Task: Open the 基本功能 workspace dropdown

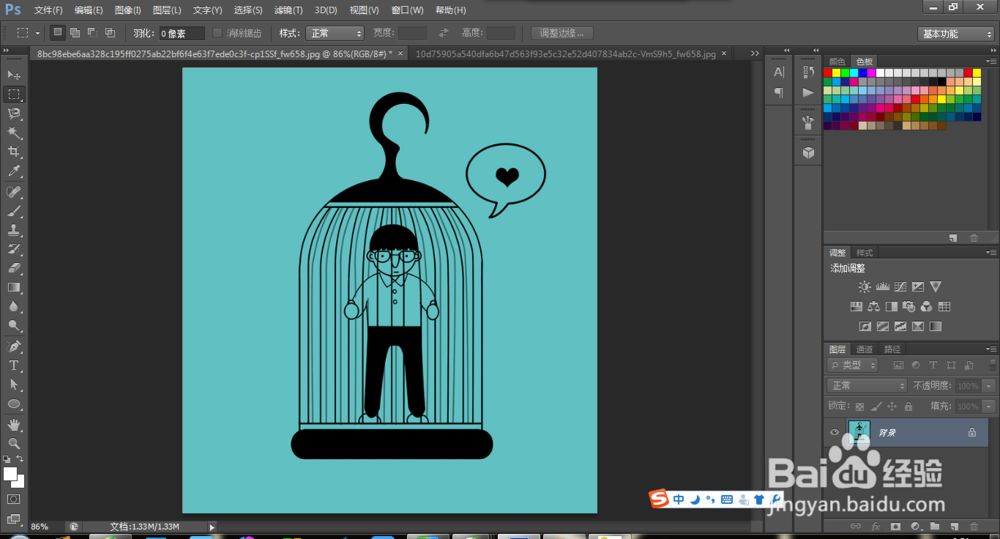Action: 955,34
